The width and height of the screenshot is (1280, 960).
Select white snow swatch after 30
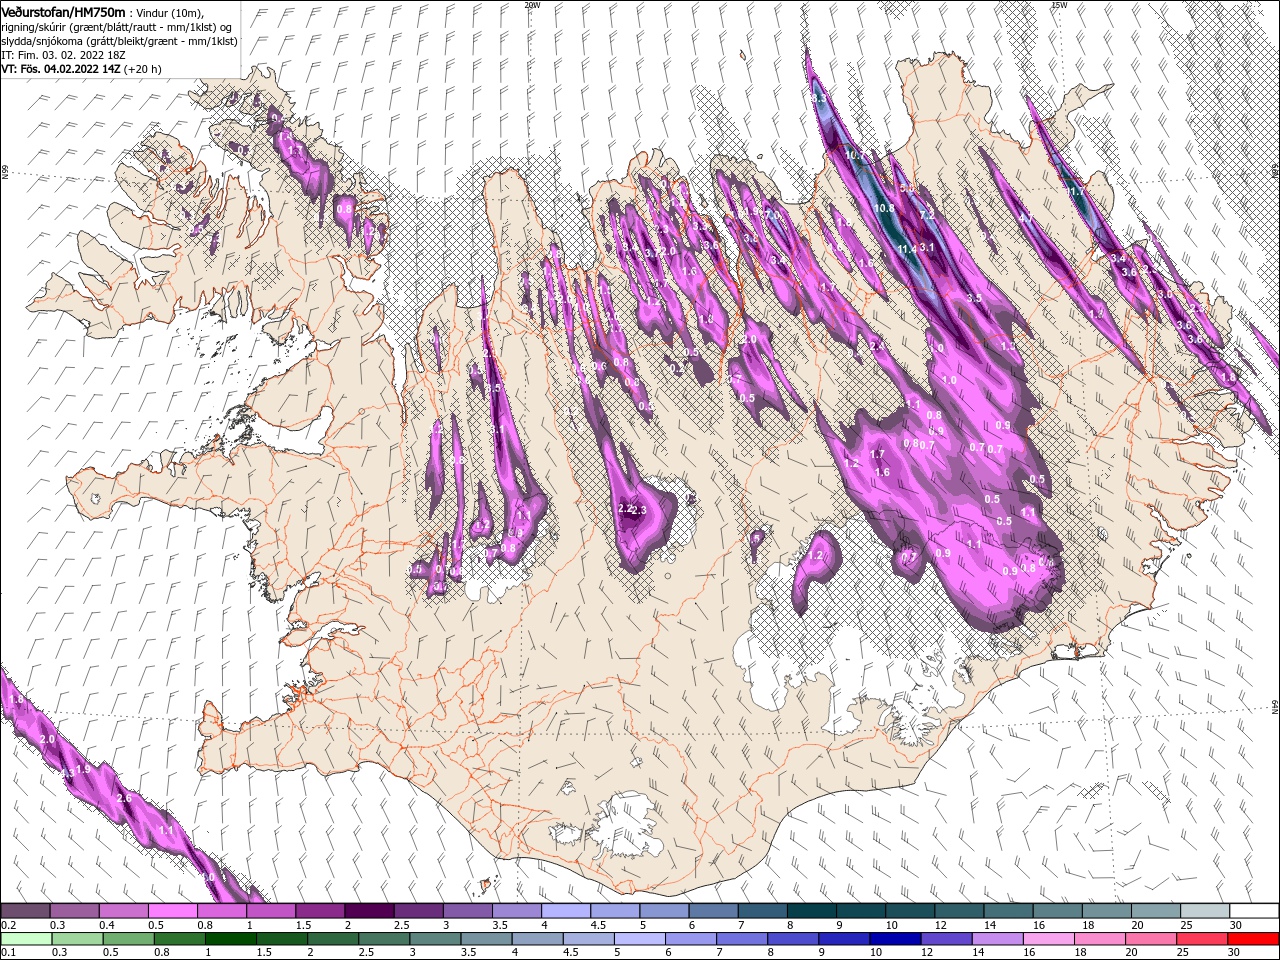coord(1254,910)
